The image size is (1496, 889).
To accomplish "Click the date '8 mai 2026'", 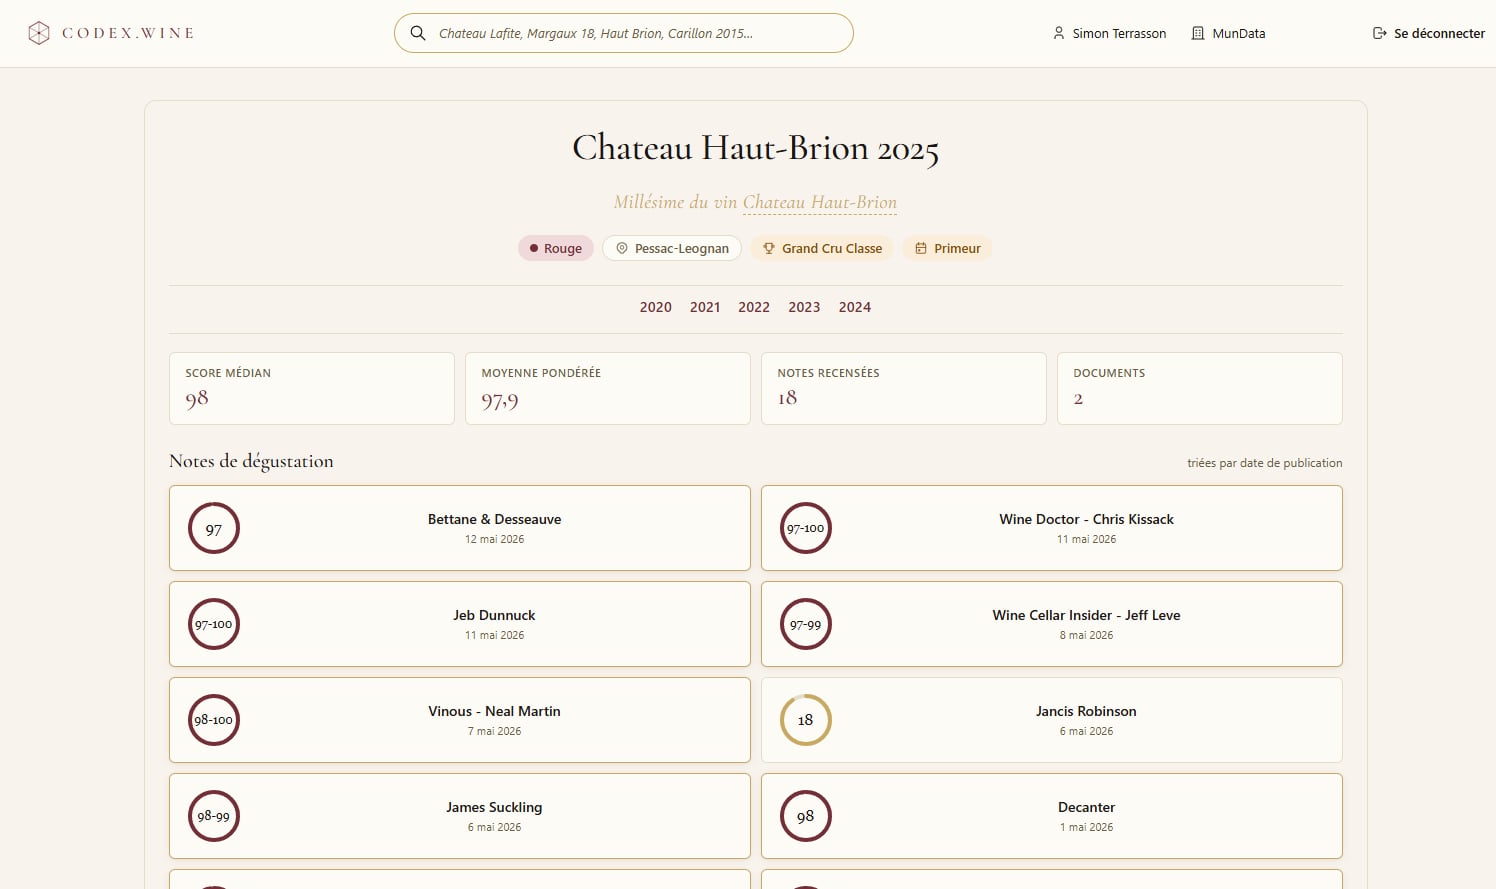I will pyautogui.click(x=1087, y=635).
